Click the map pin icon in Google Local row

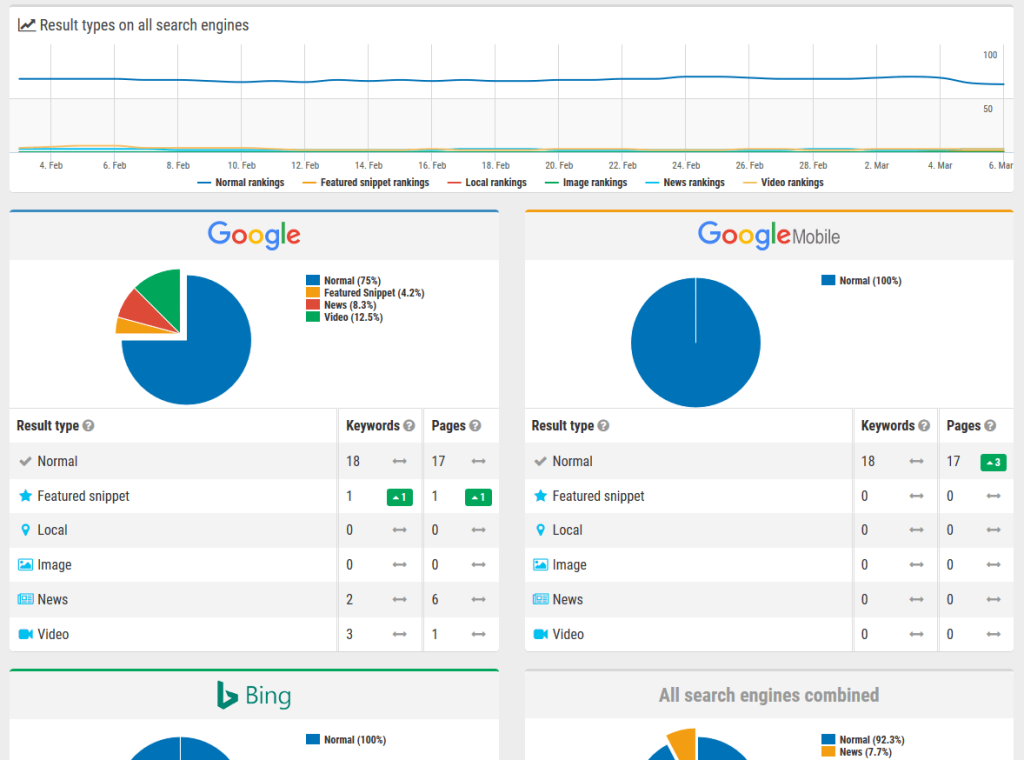point(25,530)
